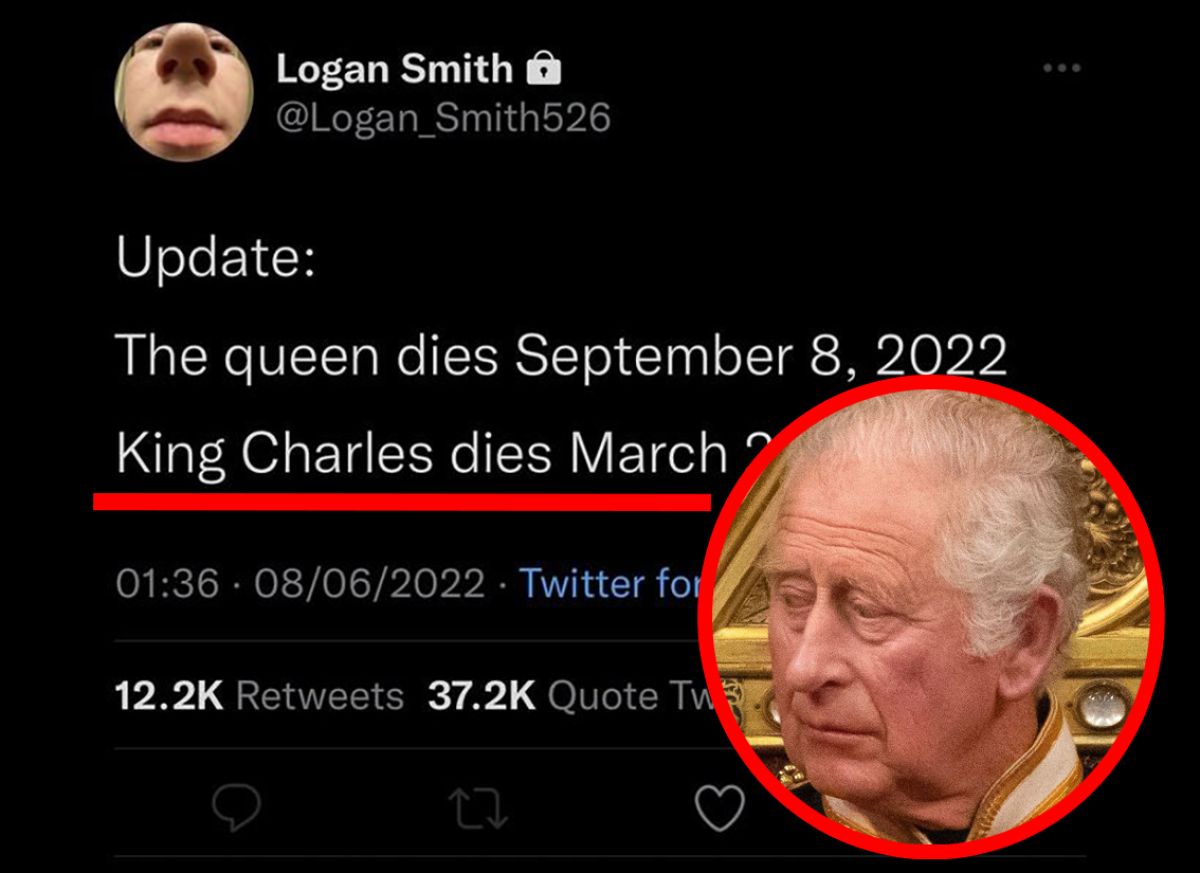Screen dimensions: 1200x873
Task: Open Logan Smith's profile avatar
Action: (x=184, y=92)
